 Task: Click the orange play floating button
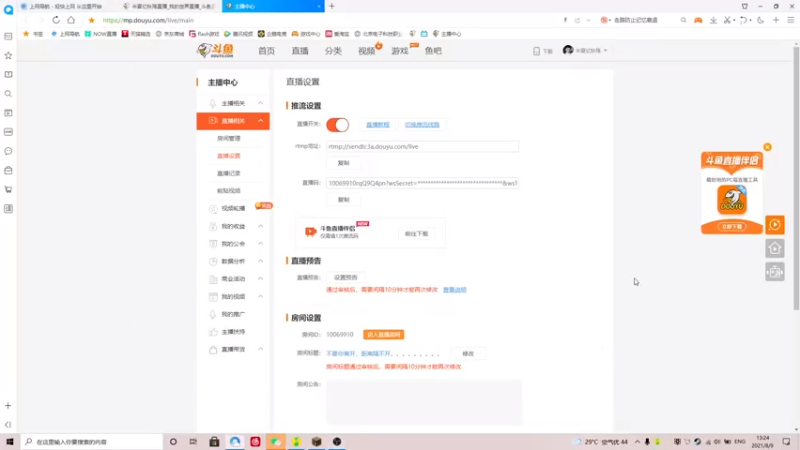(x=775, y=224)
